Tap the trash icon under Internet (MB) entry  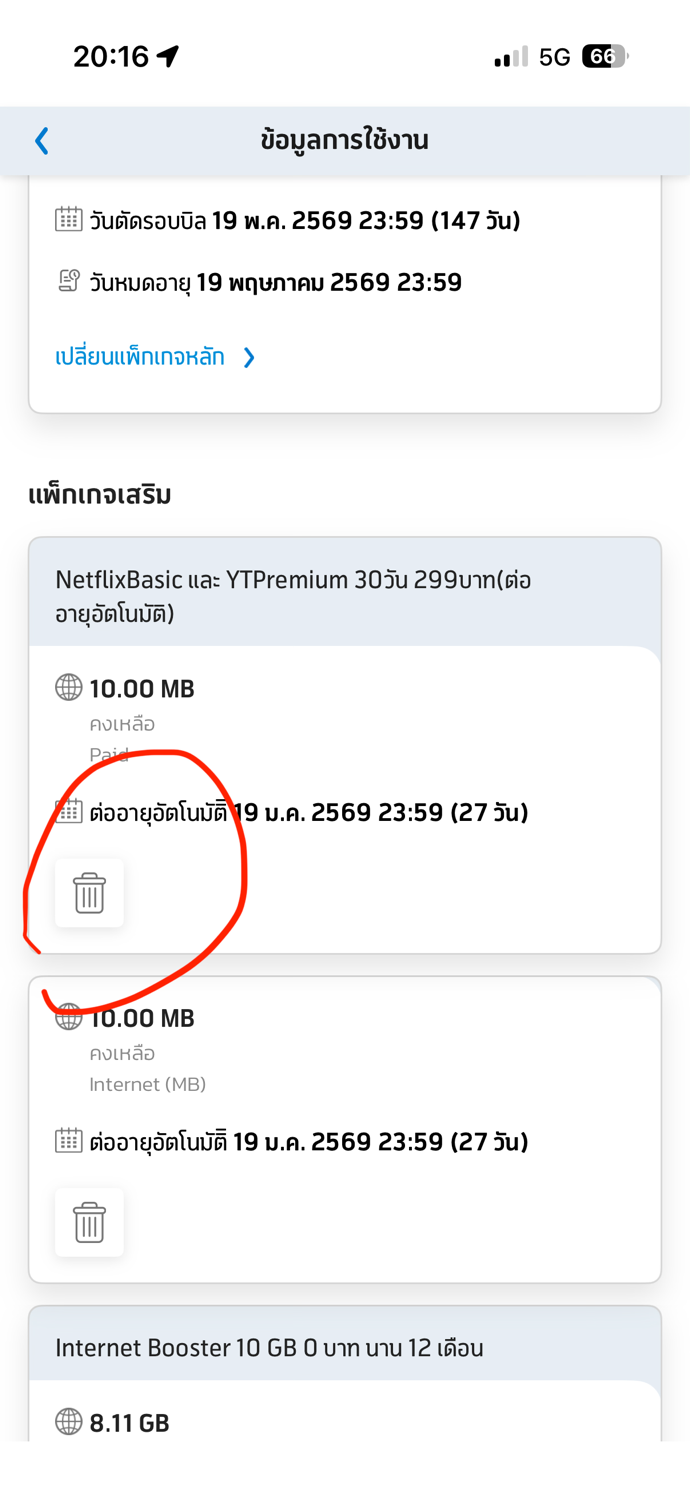click(89, 1222)
